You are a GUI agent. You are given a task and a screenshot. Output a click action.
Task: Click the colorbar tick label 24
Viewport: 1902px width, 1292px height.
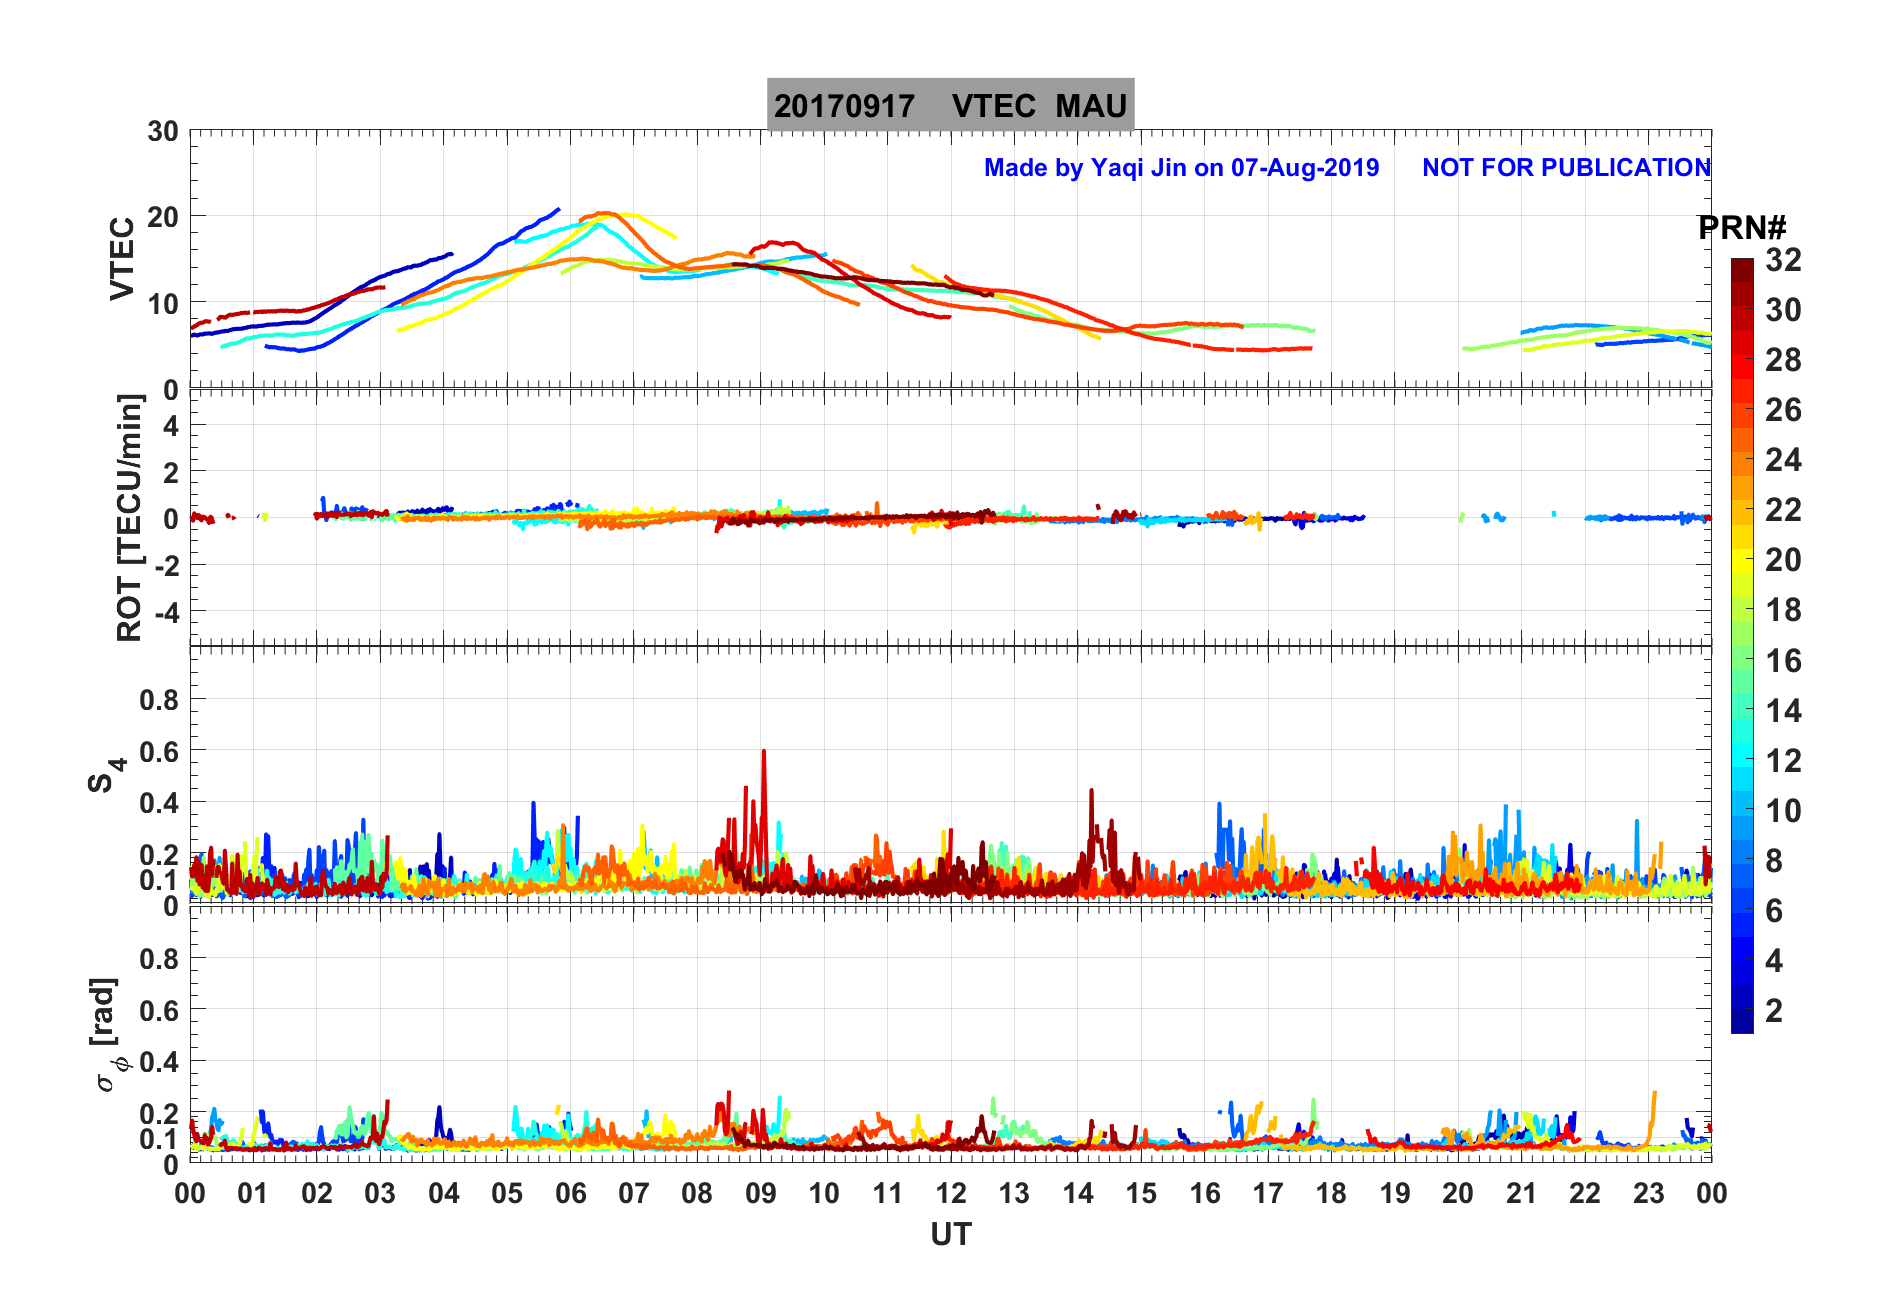click(x=1783, y=460)
